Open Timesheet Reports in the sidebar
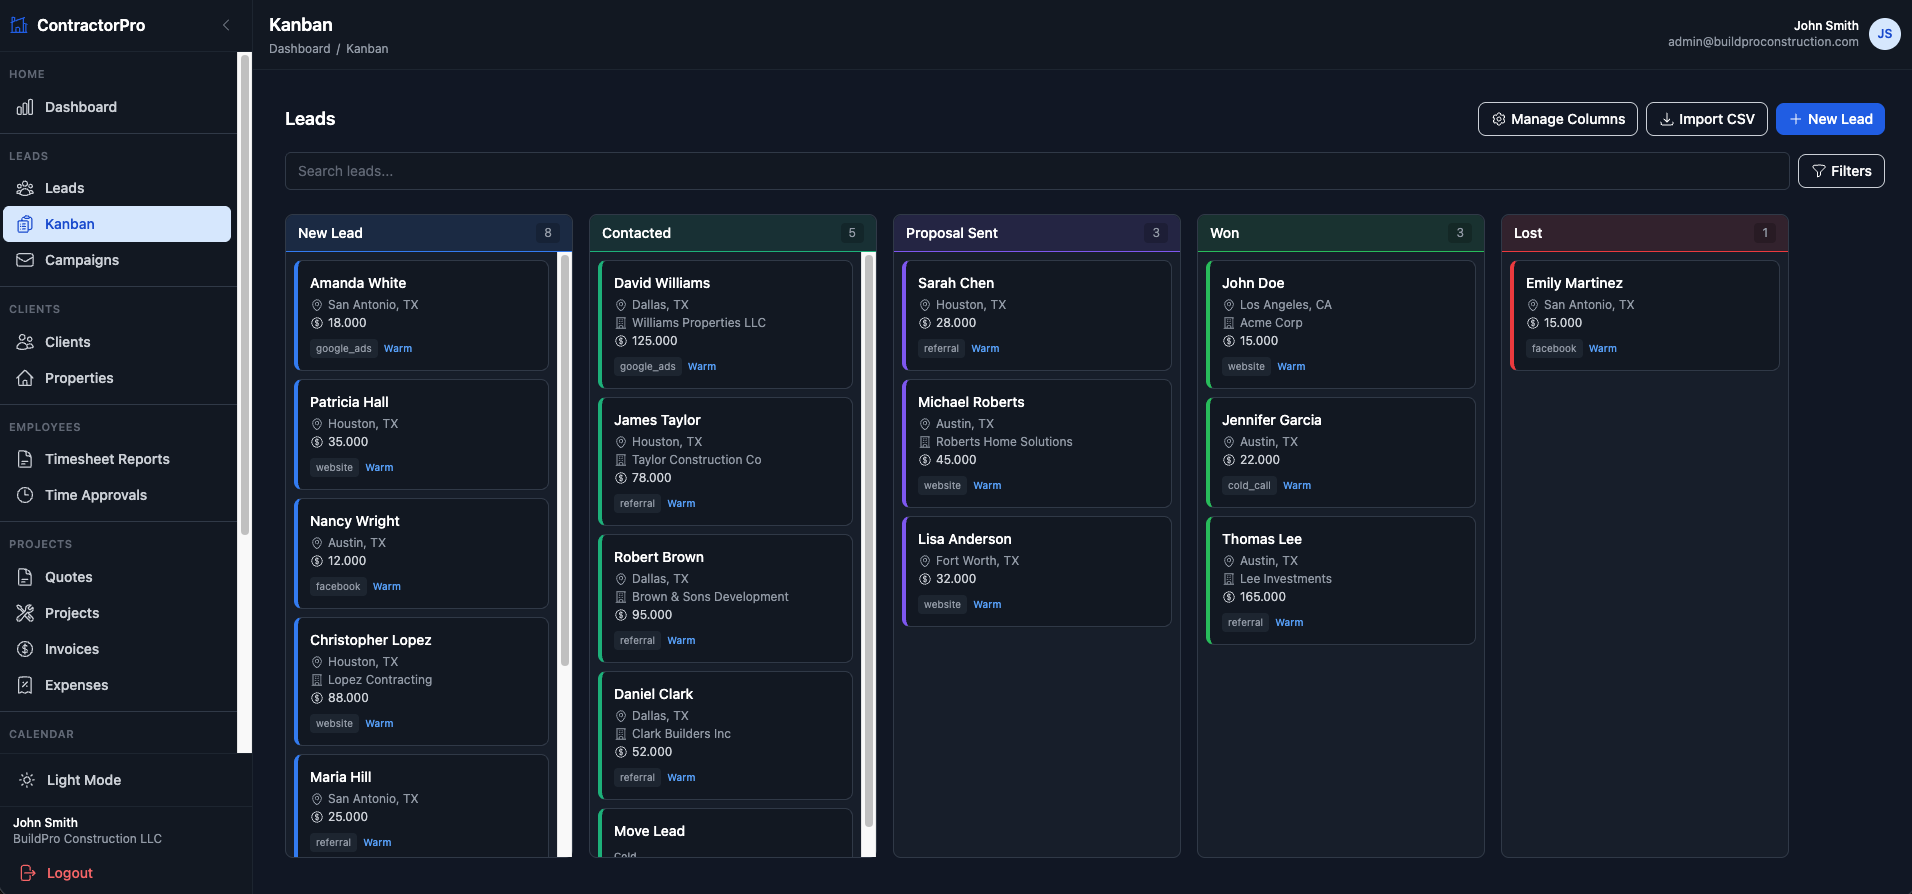Screen dimensions: 1912x894 coord(107,459)
